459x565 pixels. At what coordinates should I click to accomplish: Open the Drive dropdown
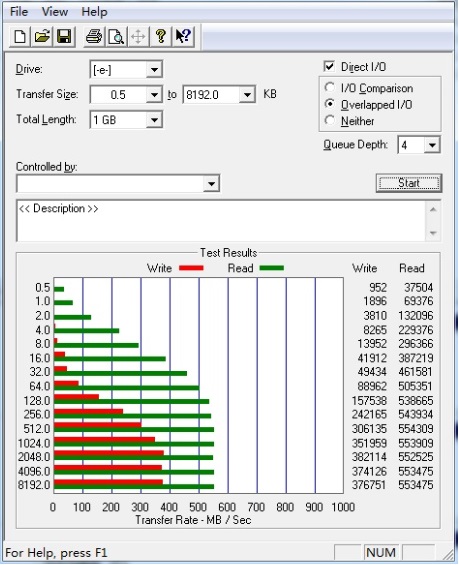click(154, 70)
